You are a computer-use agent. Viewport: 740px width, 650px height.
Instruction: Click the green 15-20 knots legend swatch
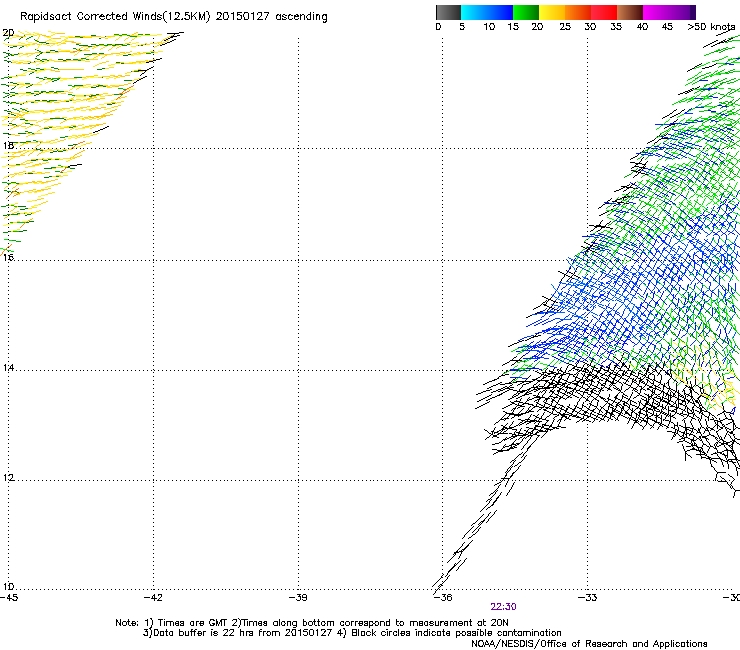click(526, 12)
